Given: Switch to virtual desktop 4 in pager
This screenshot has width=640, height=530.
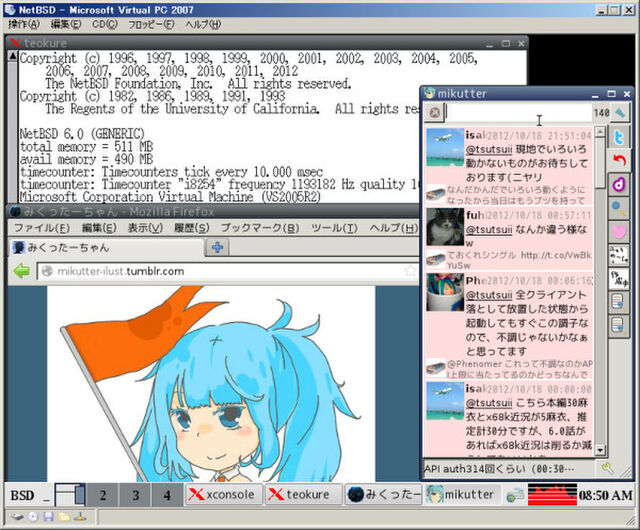Looking at the screenshot, I should 167,494.
